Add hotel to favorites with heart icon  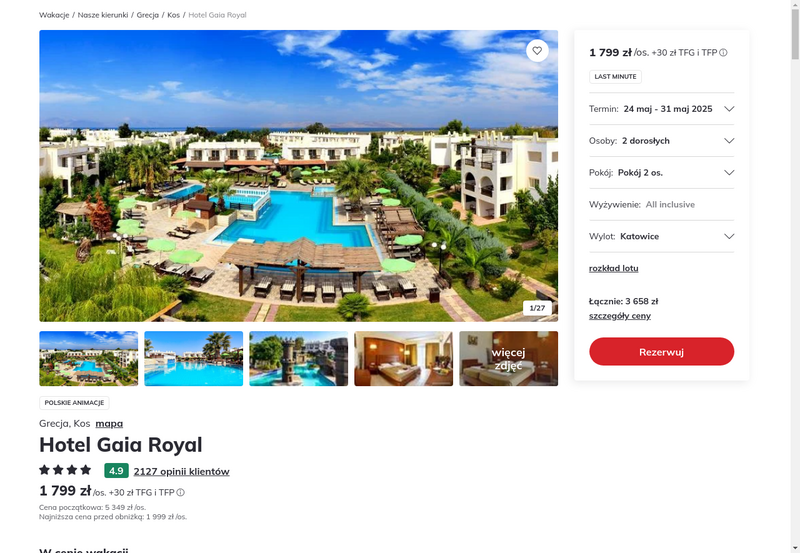click(537, 51)
